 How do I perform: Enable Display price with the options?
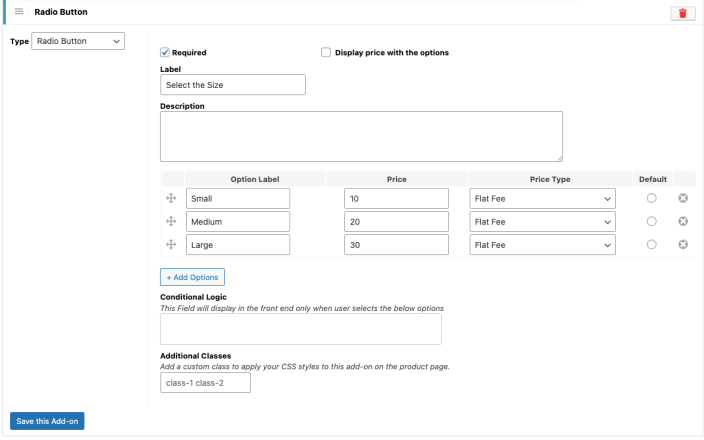click(326, 52)
